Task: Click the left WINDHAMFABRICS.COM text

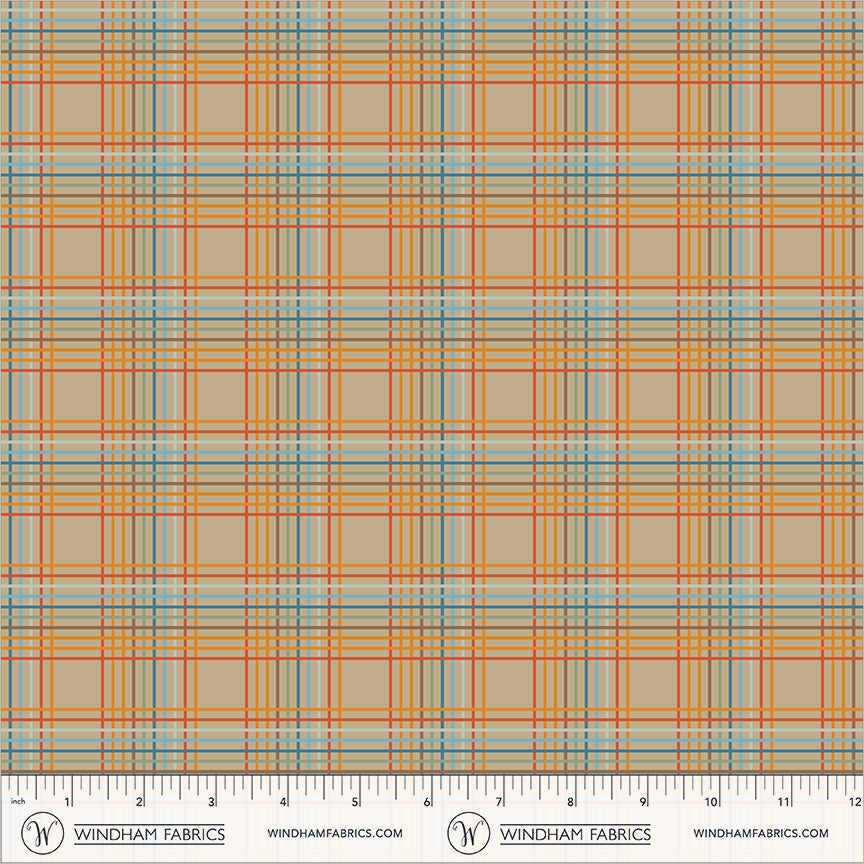Action: 335,833
